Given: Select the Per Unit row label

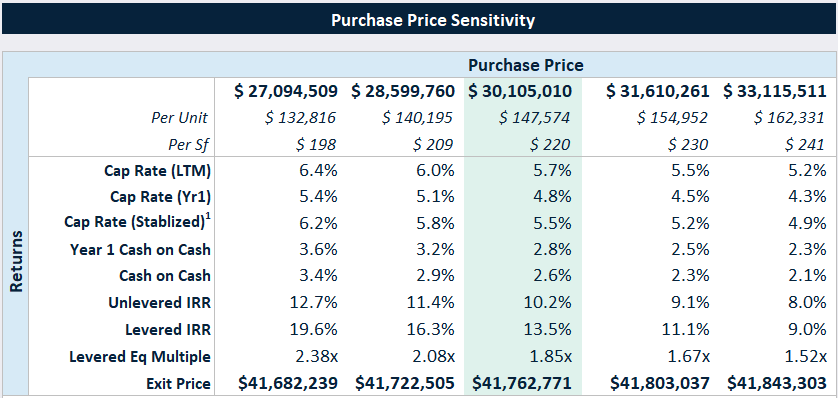Looking at the screenshot, I should click(182, 118).
